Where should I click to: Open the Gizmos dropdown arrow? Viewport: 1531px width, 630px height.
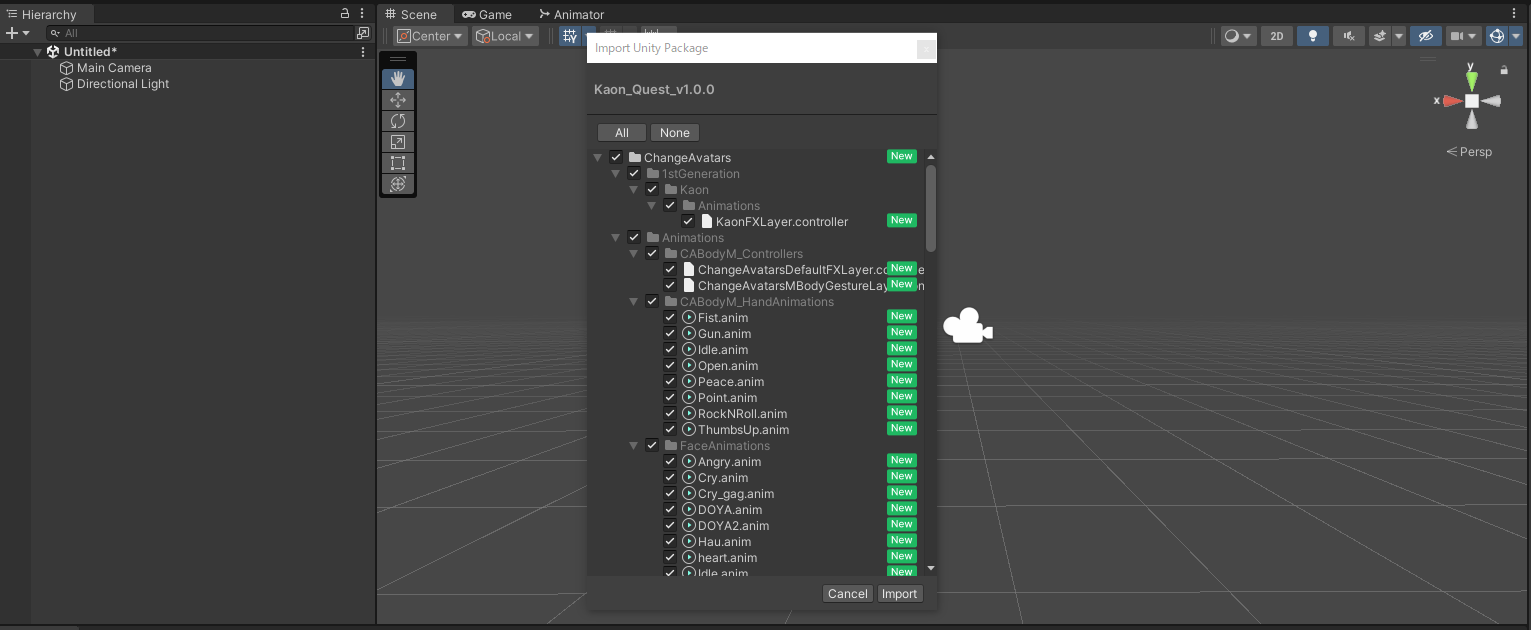point(1516,36)
